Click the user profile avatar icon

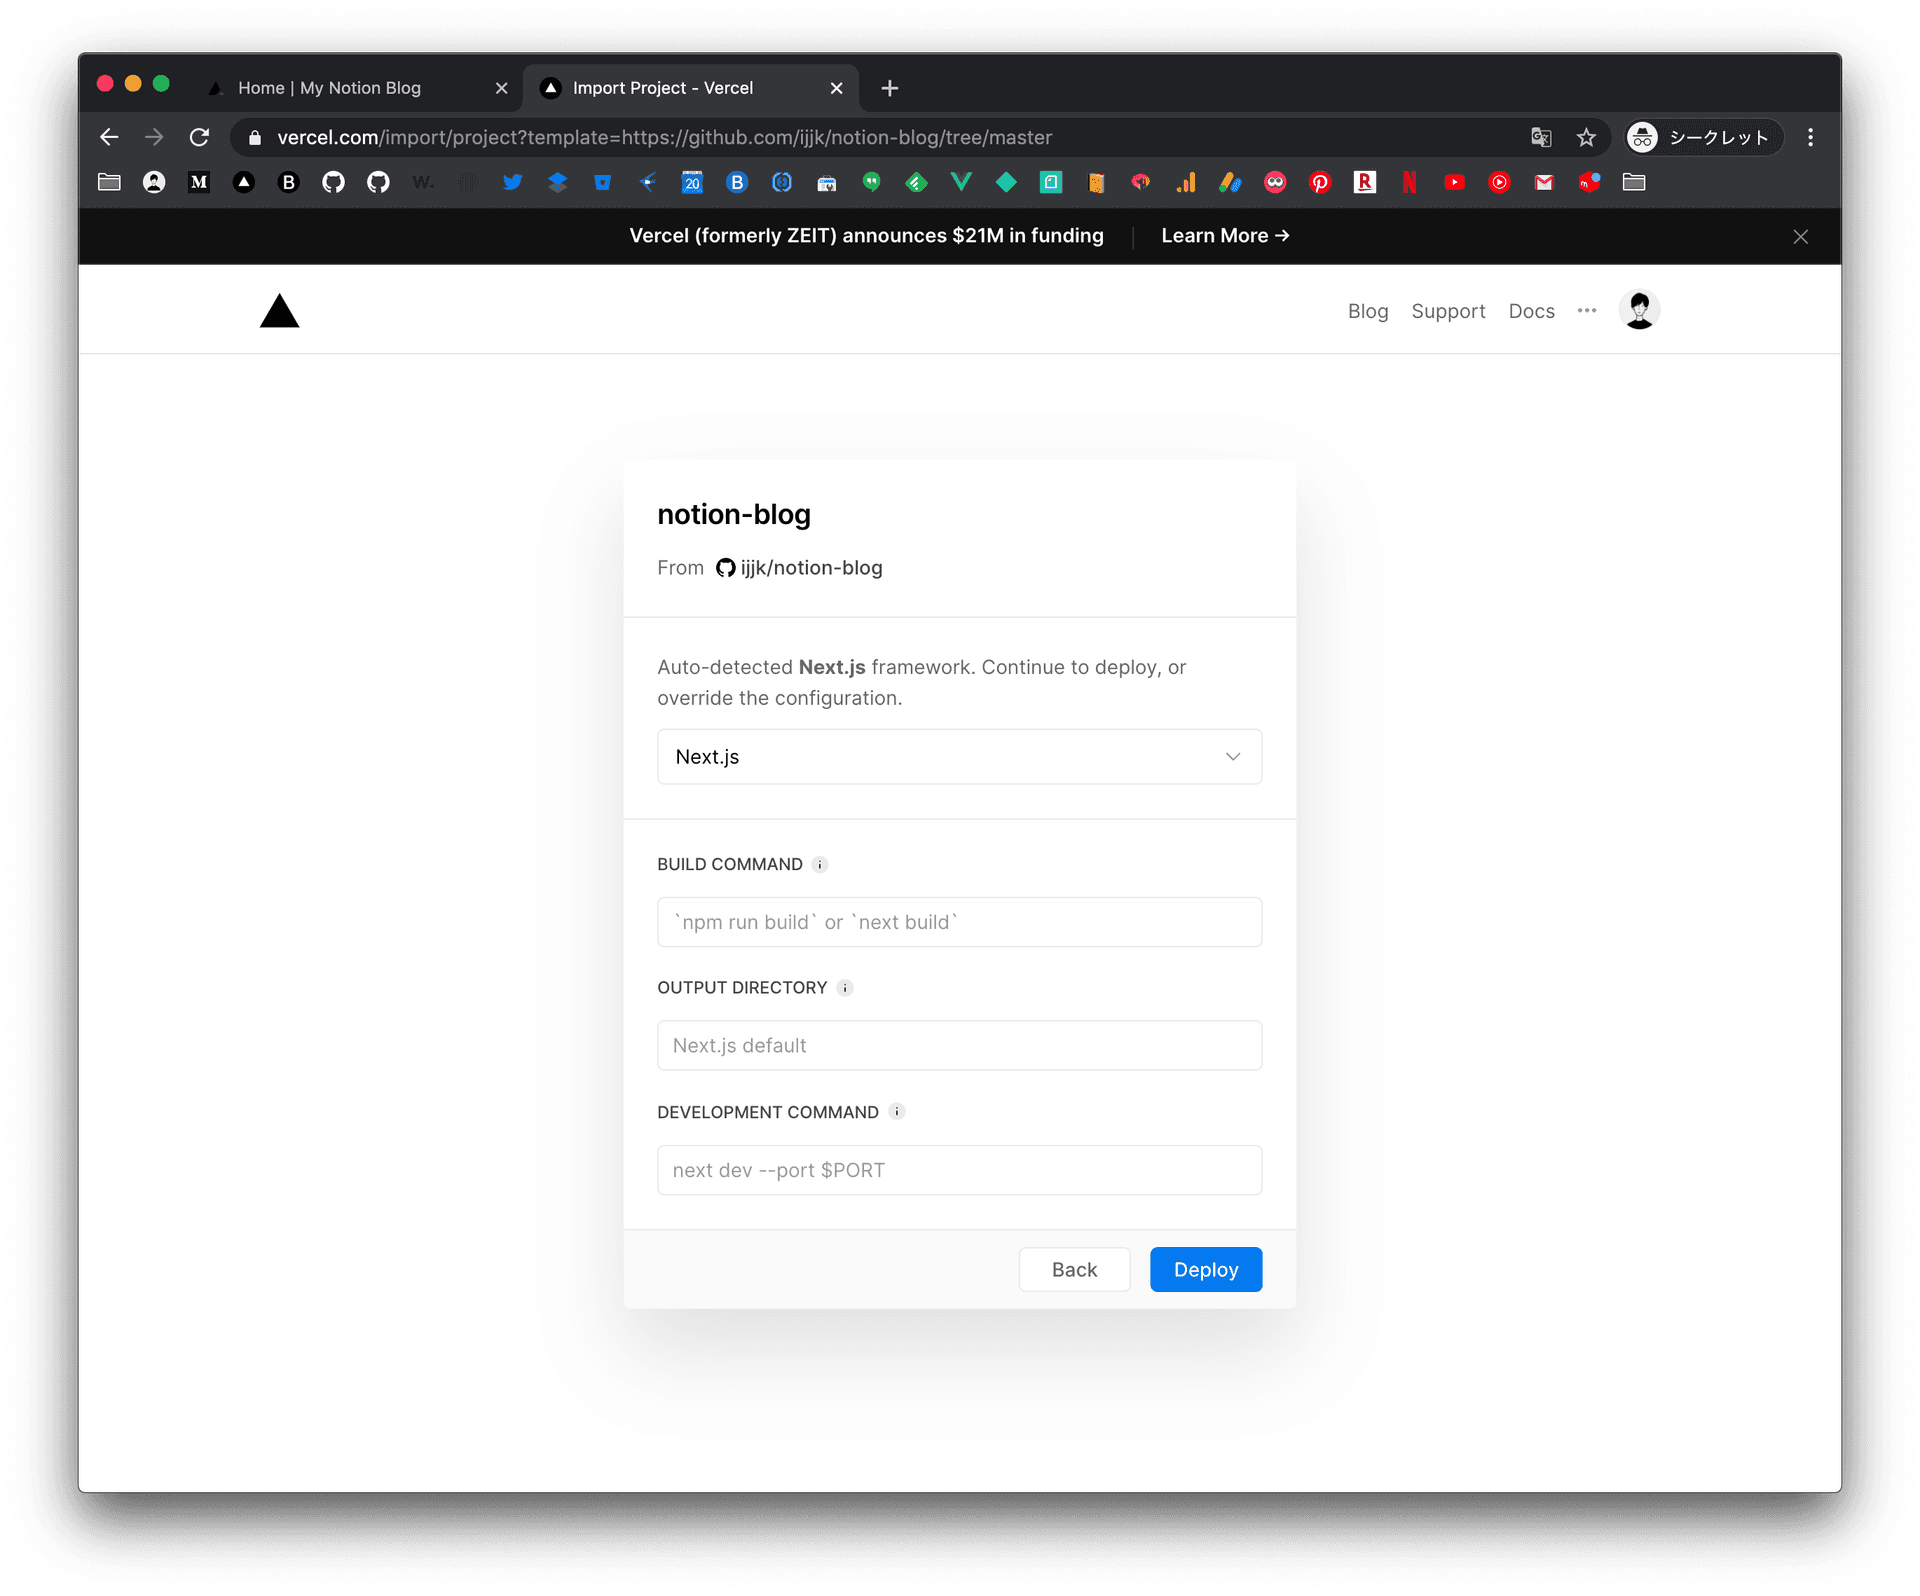click(1641, 311)
